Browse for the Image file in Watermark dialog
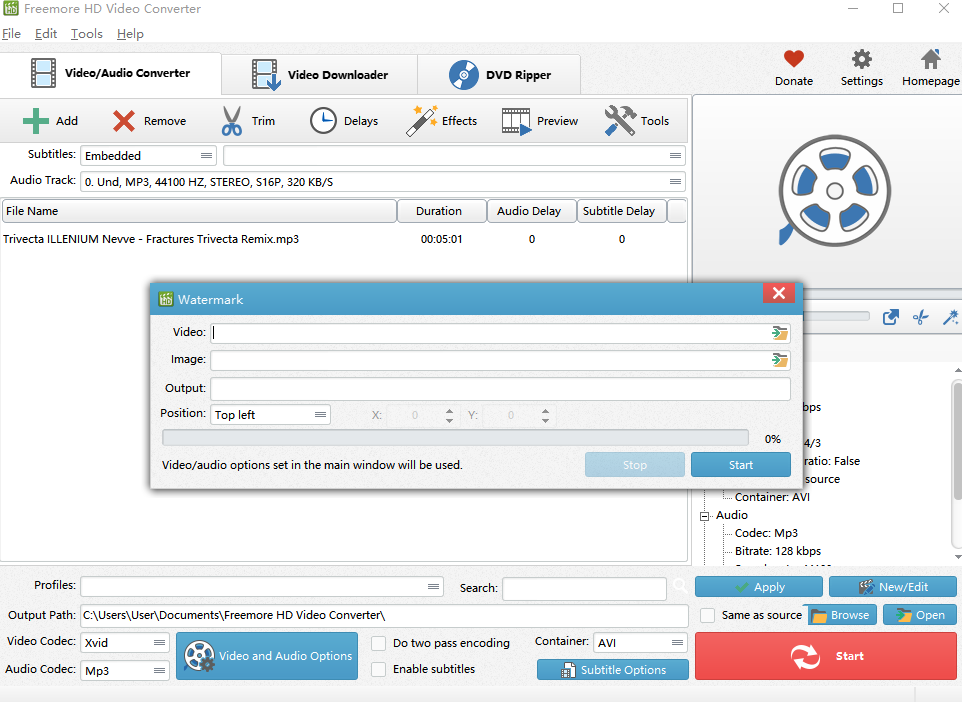The width and height of the screenshot is (962, 702). pyautogui.click(x=779, y=360)
